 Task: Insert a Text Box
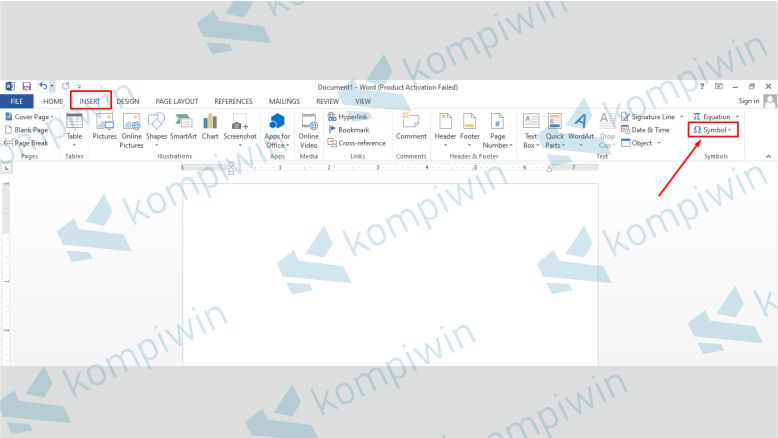click(531, 130)
